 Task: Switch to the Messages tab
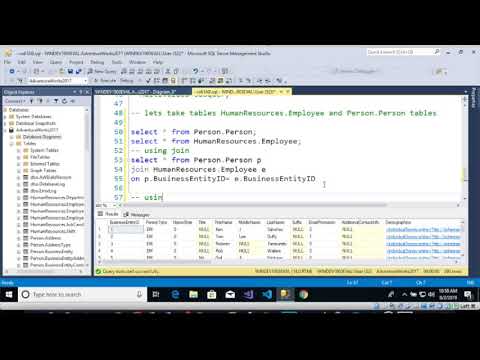pos(136,215)
